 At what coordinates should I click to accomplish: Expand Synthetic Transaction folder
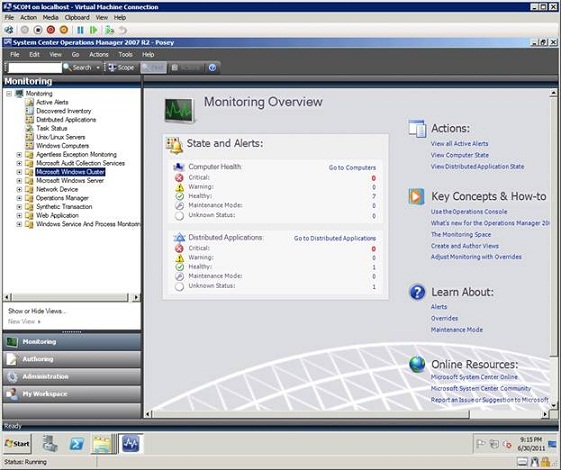19,207
